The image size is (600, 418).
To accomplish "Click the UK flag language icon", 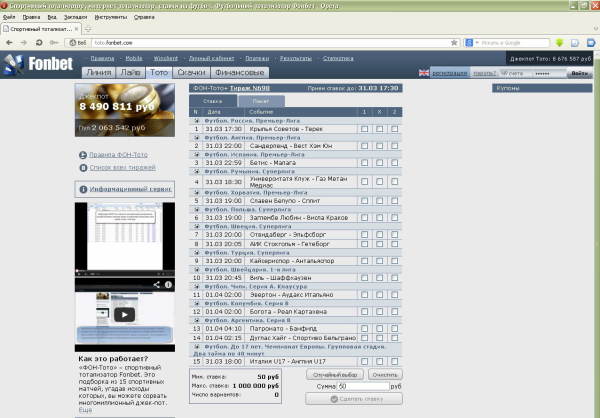I will pyautogui.click(x=424, y=73).
